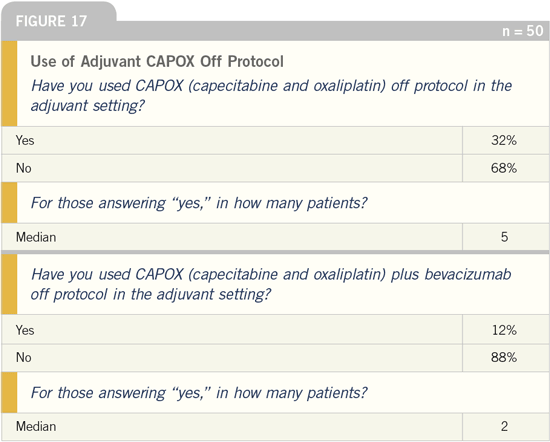Image resolution: width=550 pixels, height=442 pixels.
Task: Select the 32% value in Yes row
Action: [x=504, y=140]
